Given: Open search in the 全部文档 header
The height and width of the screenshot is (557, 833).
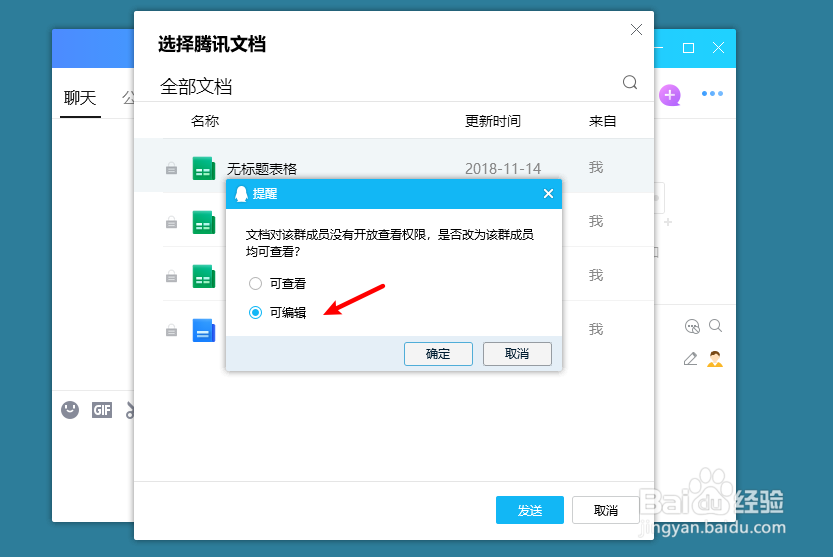Looking at the screenshot, I should (x=630, y=82).
